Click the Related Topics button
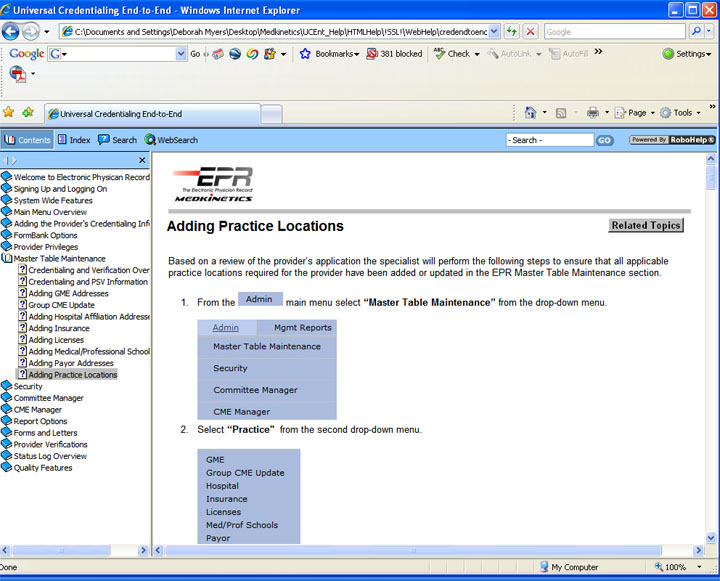Viewport: 720px width, 581px height. (646, 226)
